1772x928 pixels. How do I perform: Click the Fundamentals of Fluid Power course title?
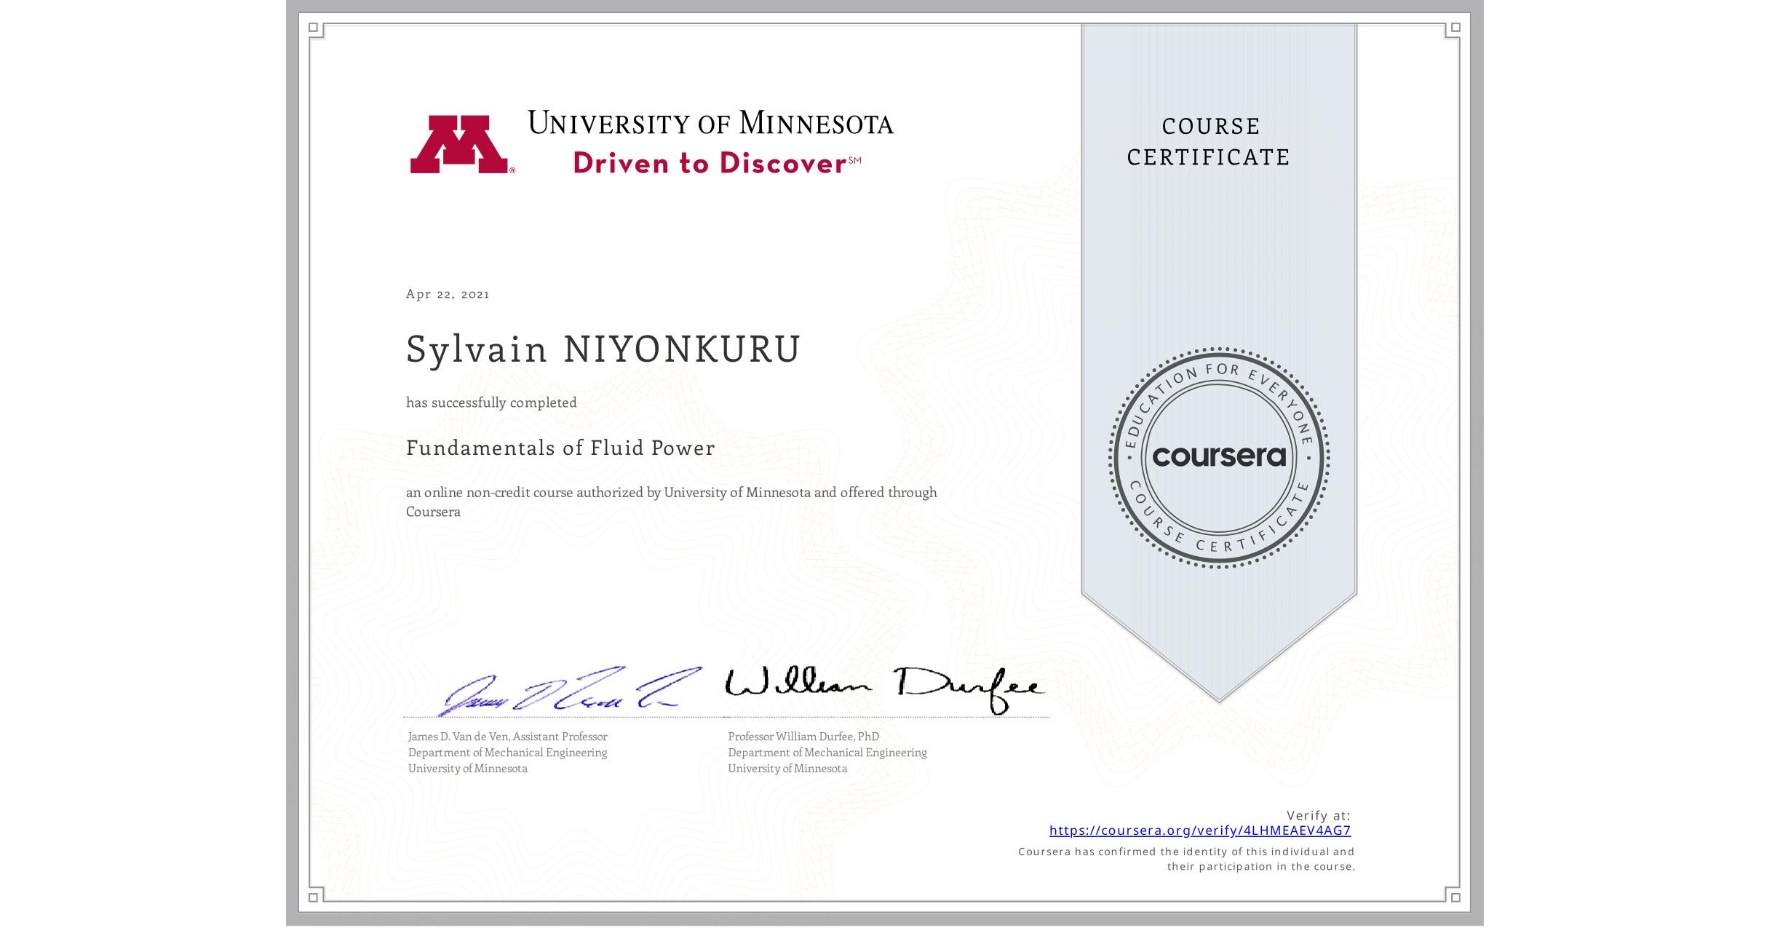tap(560, 449)
